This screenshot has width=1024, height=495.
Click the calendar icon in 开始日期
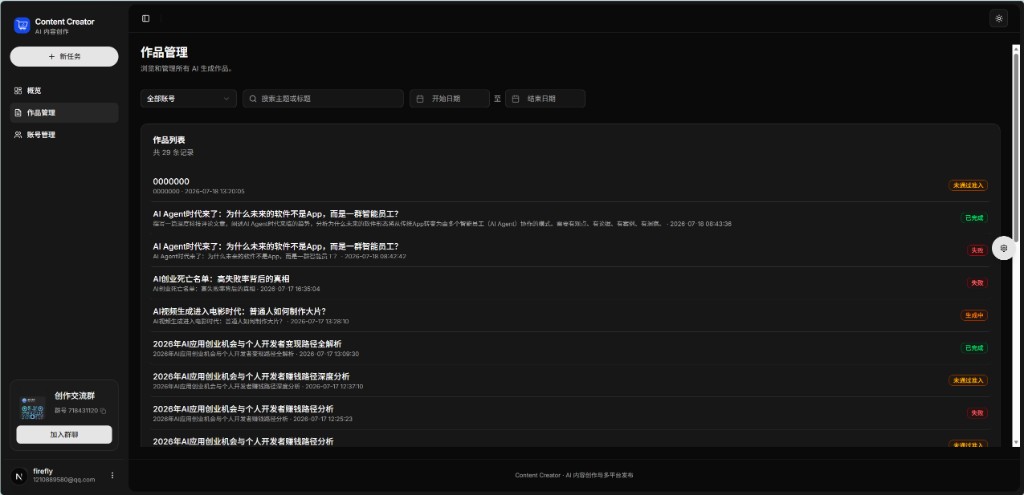421,99
